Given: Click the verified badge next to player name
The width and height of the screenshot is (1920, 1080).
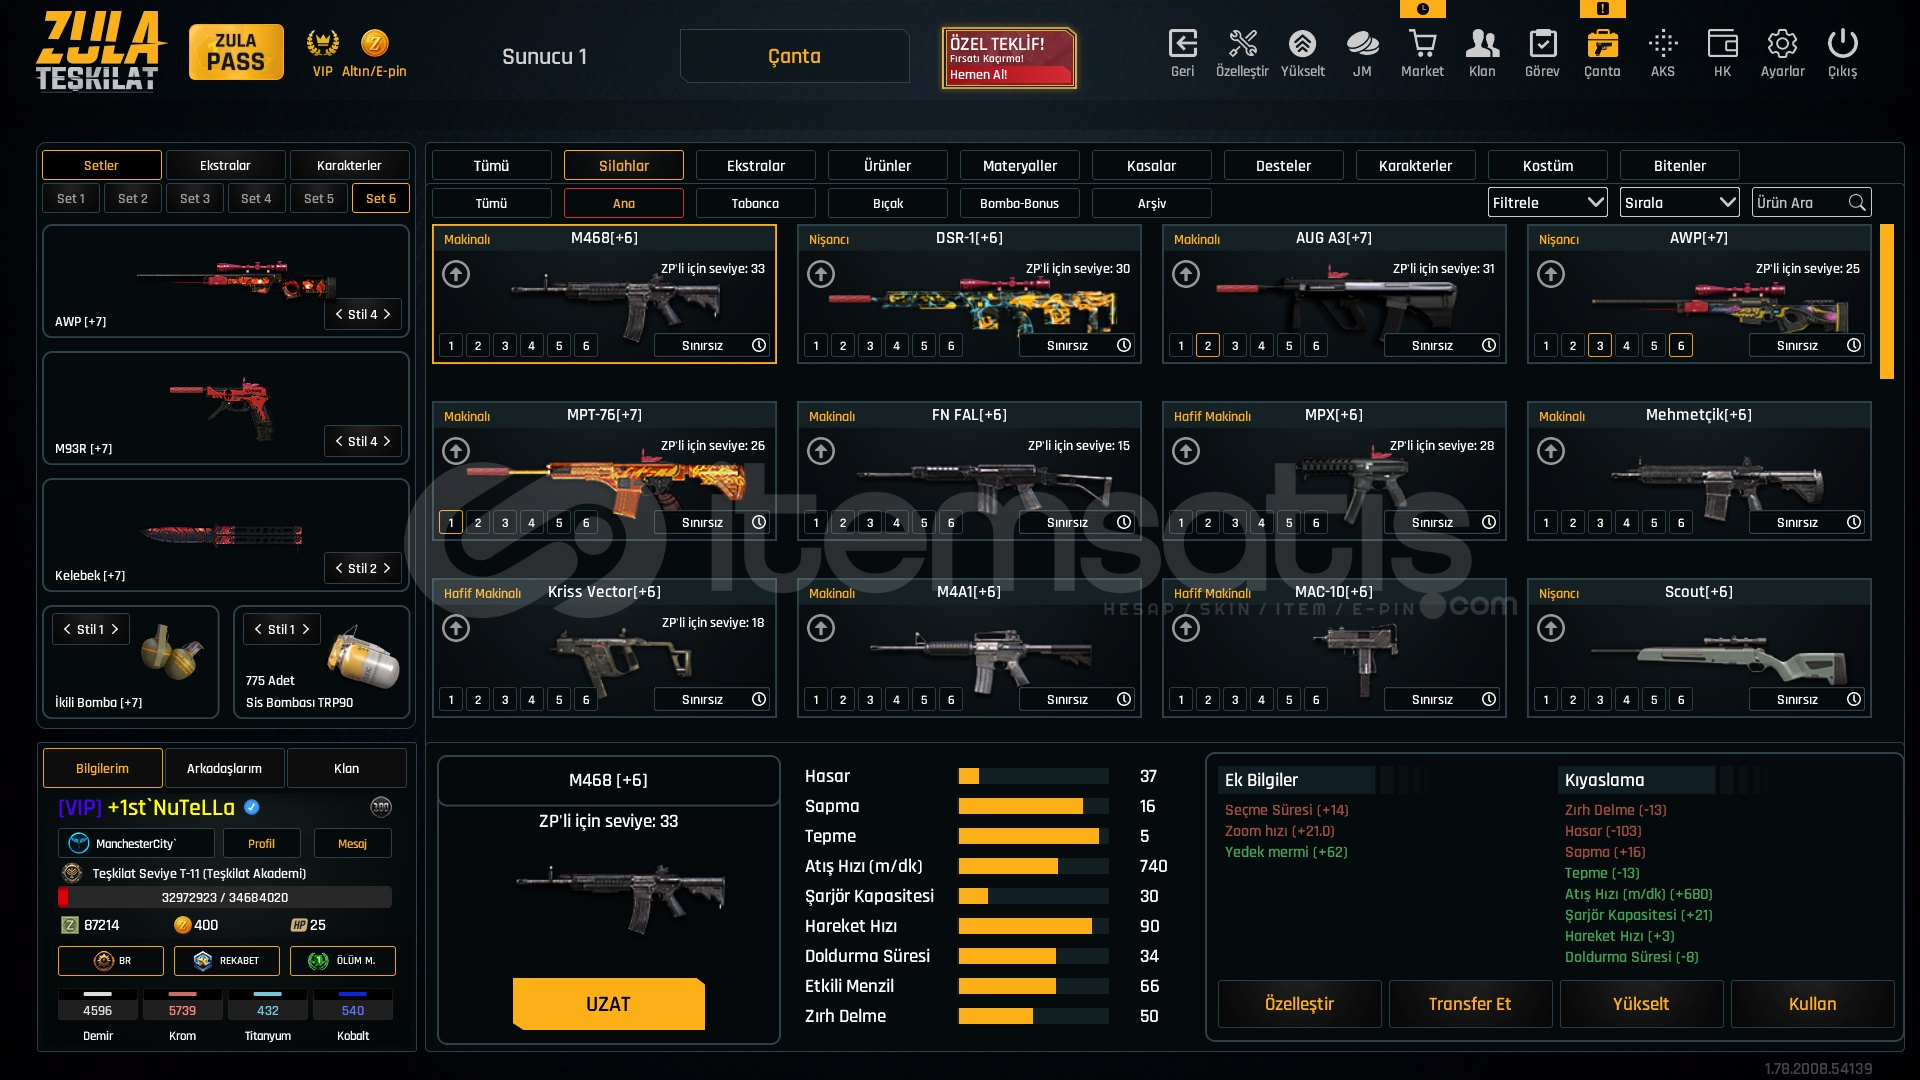Looking at the screenshot, I should [x=252, y=807].
